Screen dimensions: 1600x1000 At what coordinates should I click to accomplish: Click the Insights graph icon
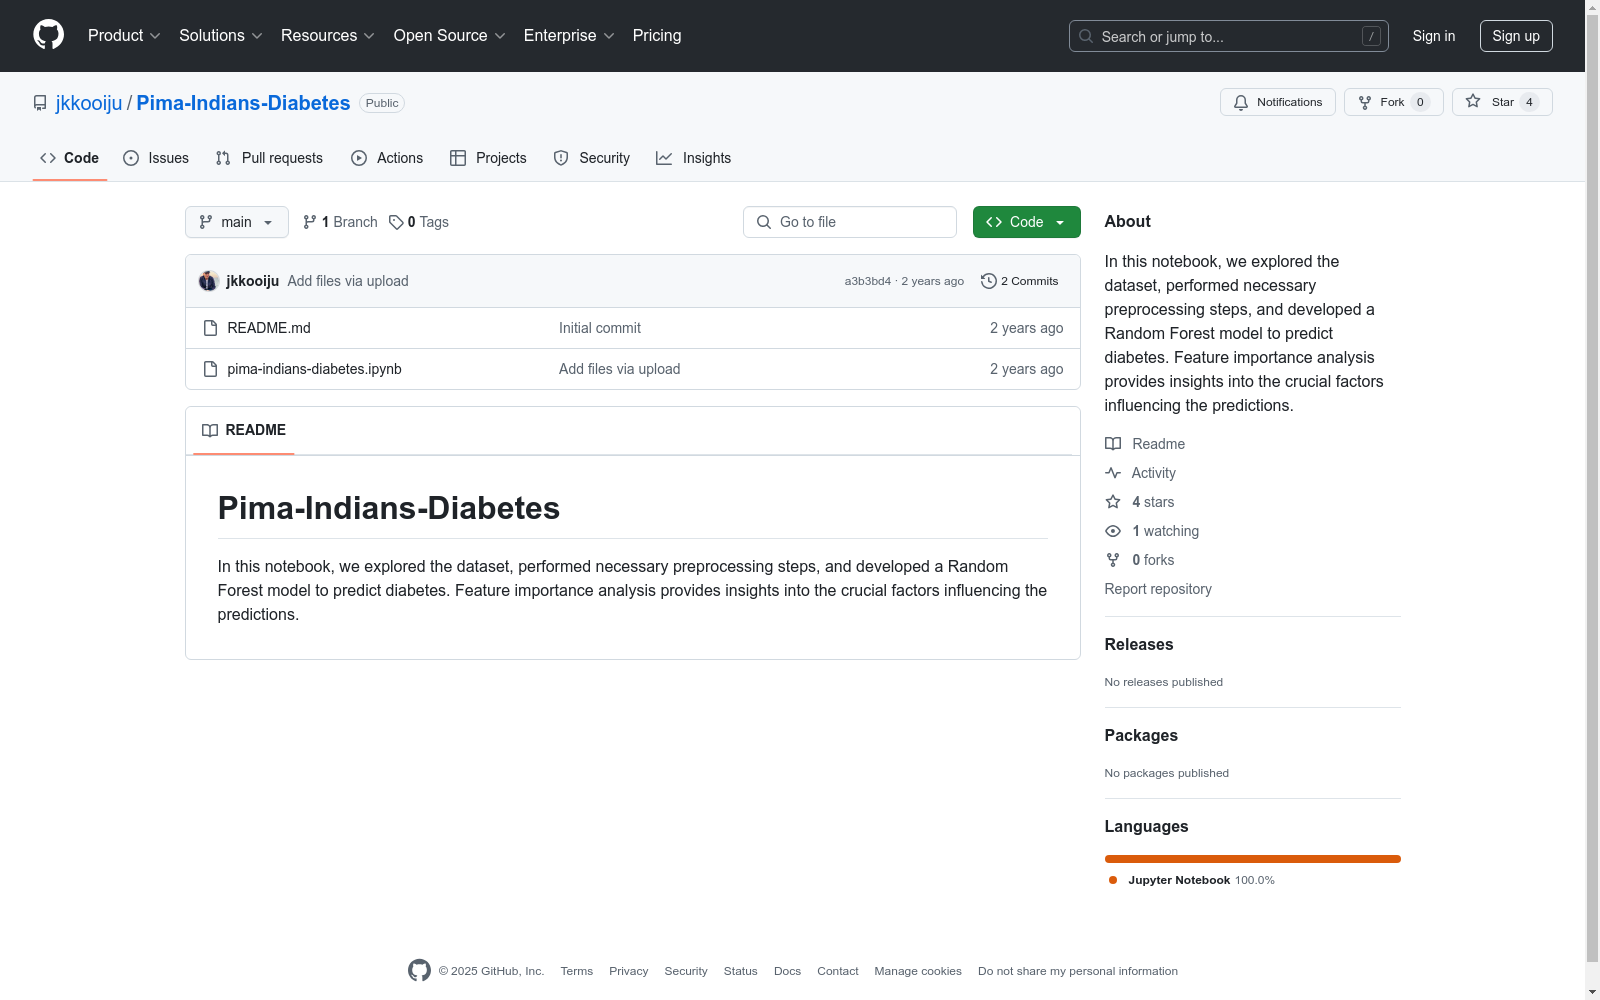[664, 158]
